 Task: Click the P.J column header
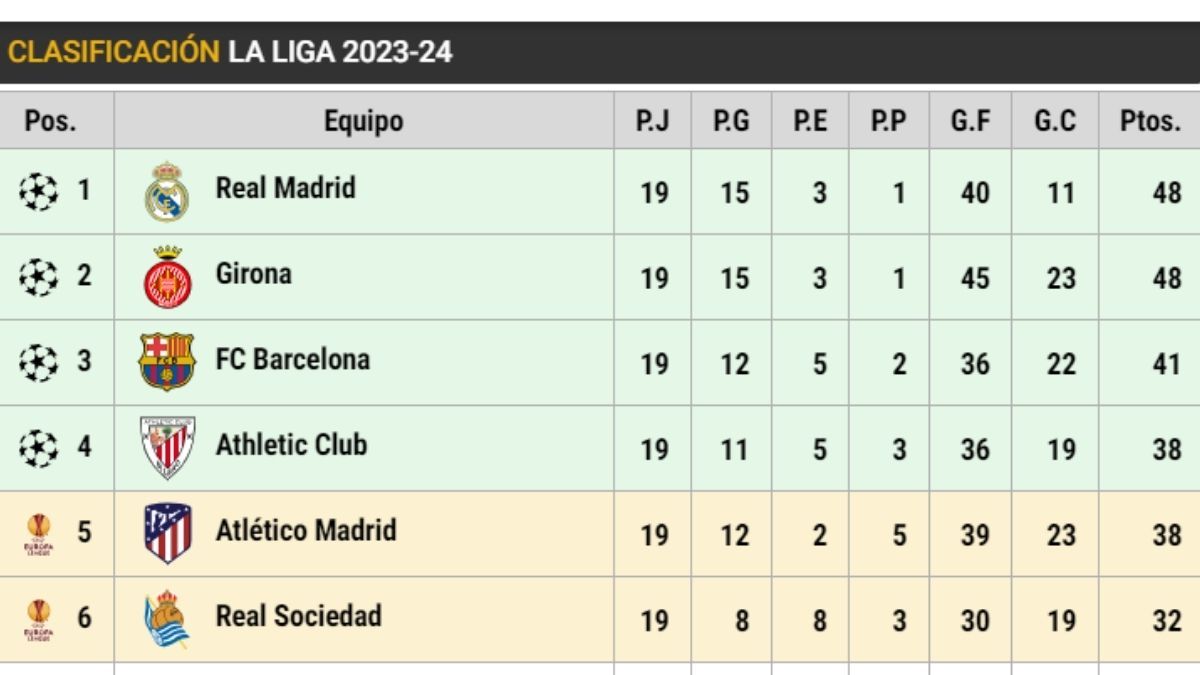pos(653,121)
